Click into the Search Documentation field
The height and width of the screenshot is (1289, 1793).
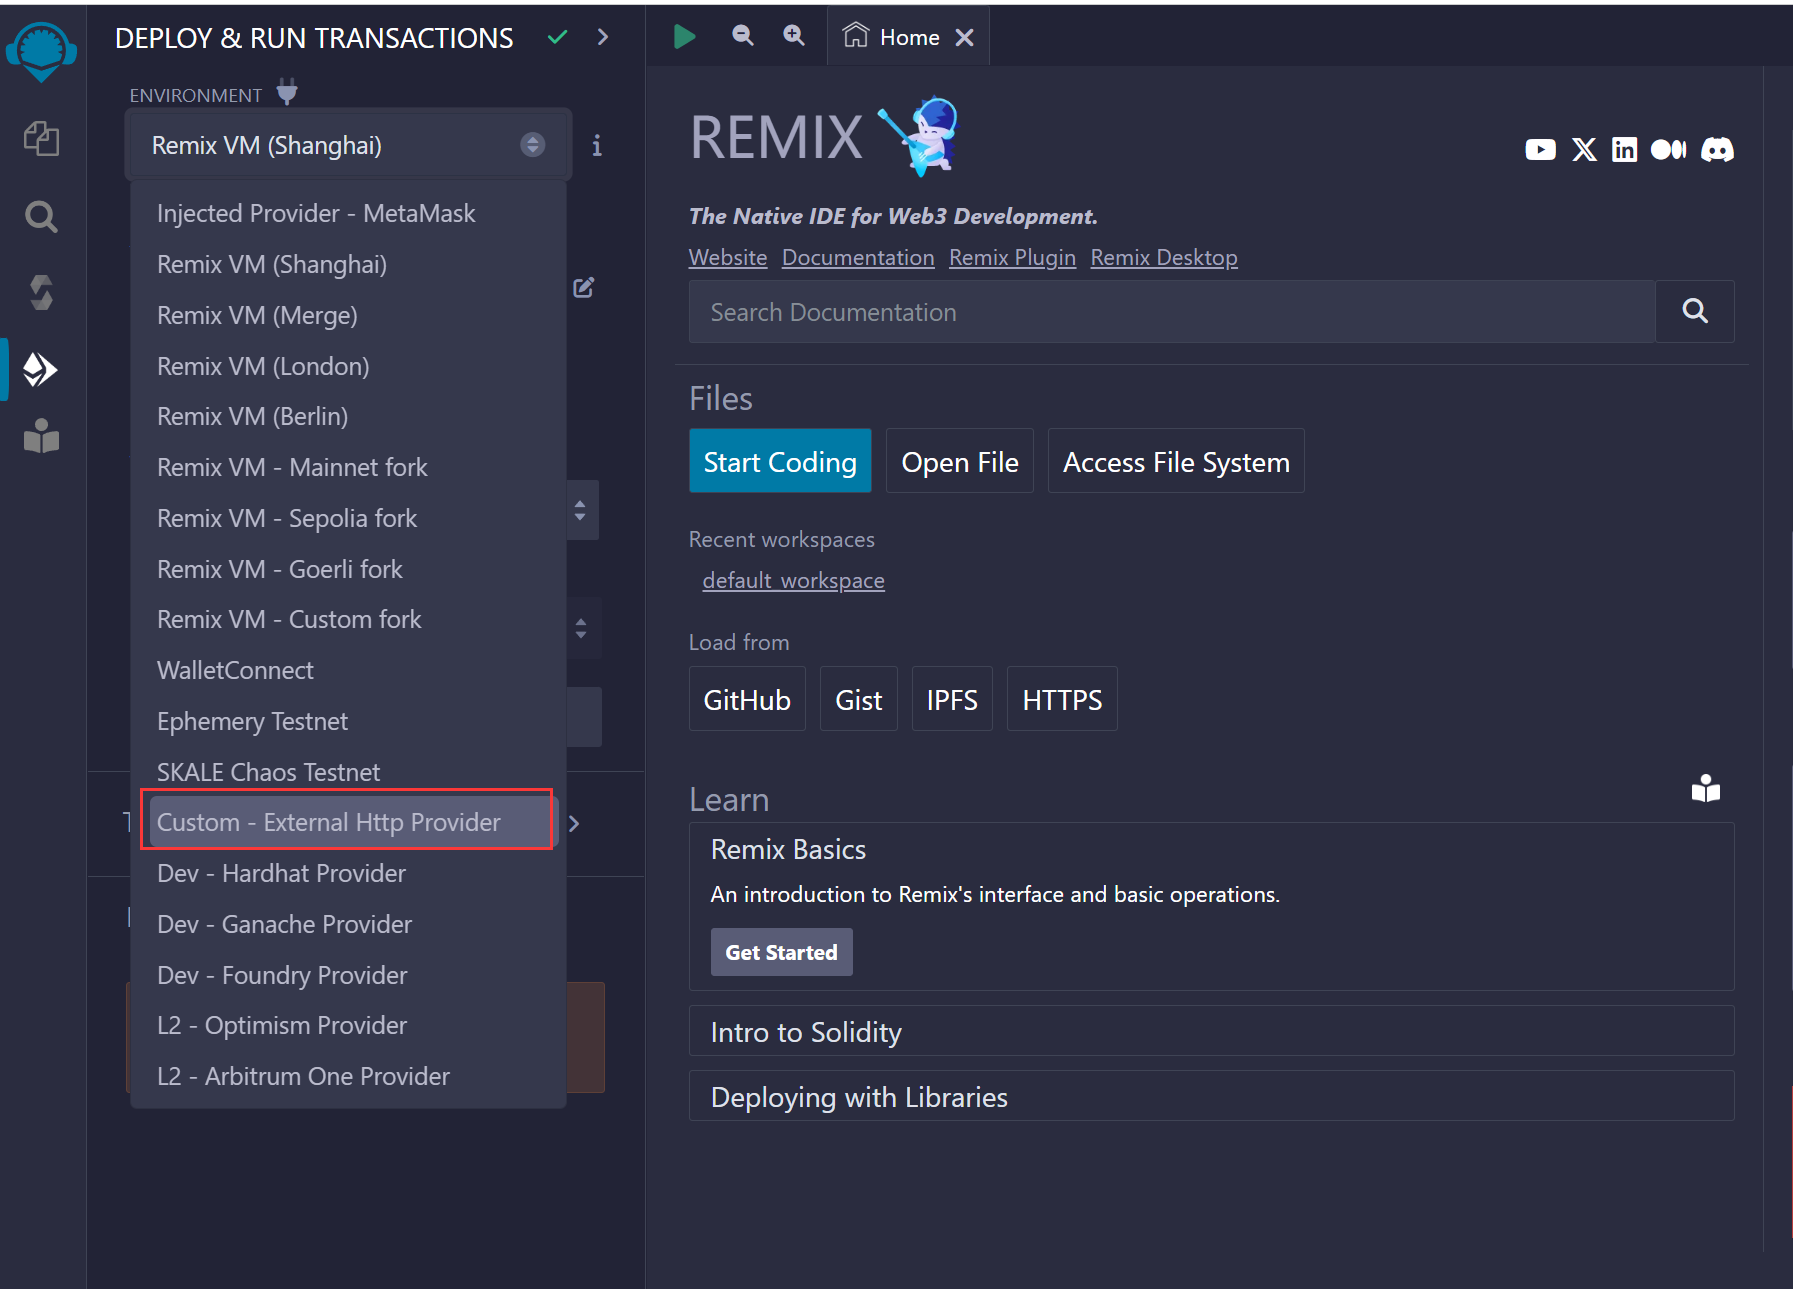click(x=1172, y=312)
